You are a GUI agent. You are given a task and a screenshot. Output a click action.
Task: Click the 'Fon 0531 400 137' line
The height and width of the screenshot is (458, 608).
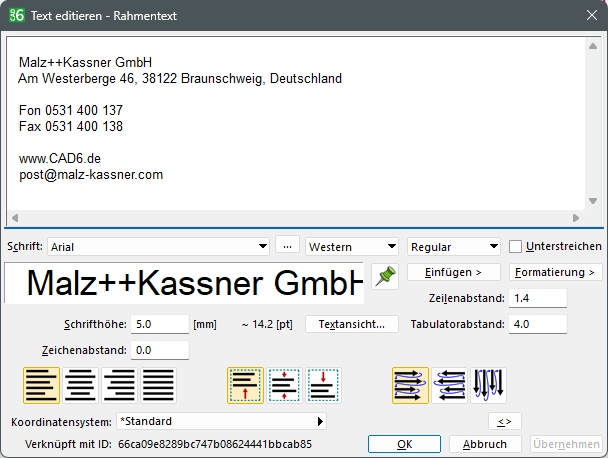pos(71,111)
